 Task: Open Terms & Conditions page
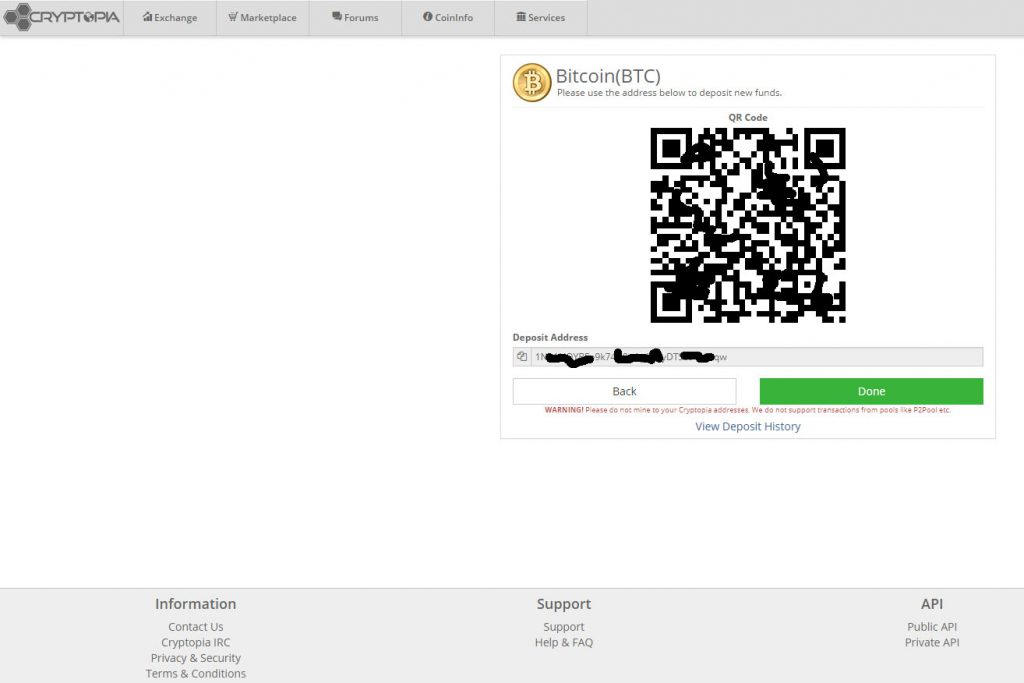coord(196,674)
